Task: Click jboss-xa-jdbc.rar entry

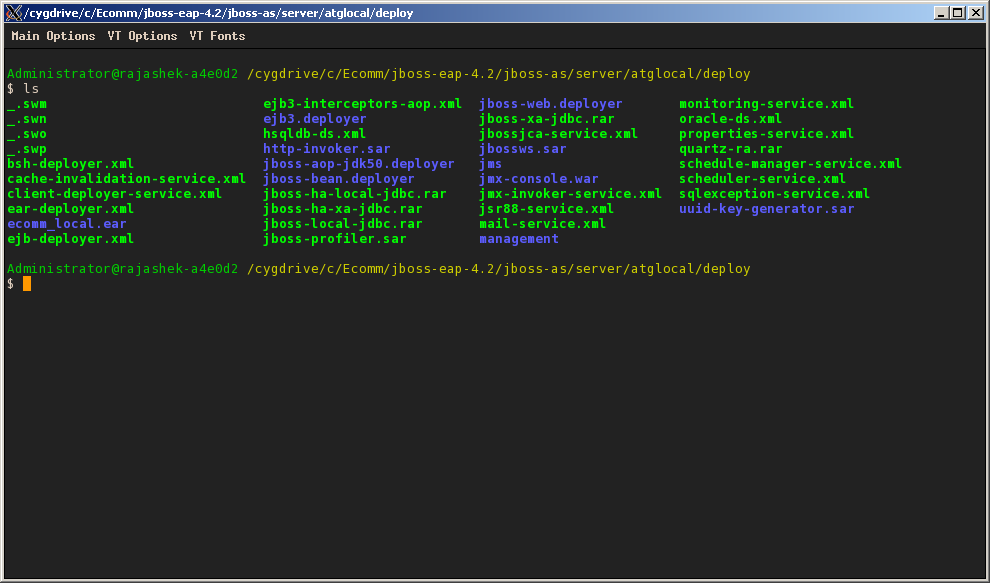Action: point(547,119)
